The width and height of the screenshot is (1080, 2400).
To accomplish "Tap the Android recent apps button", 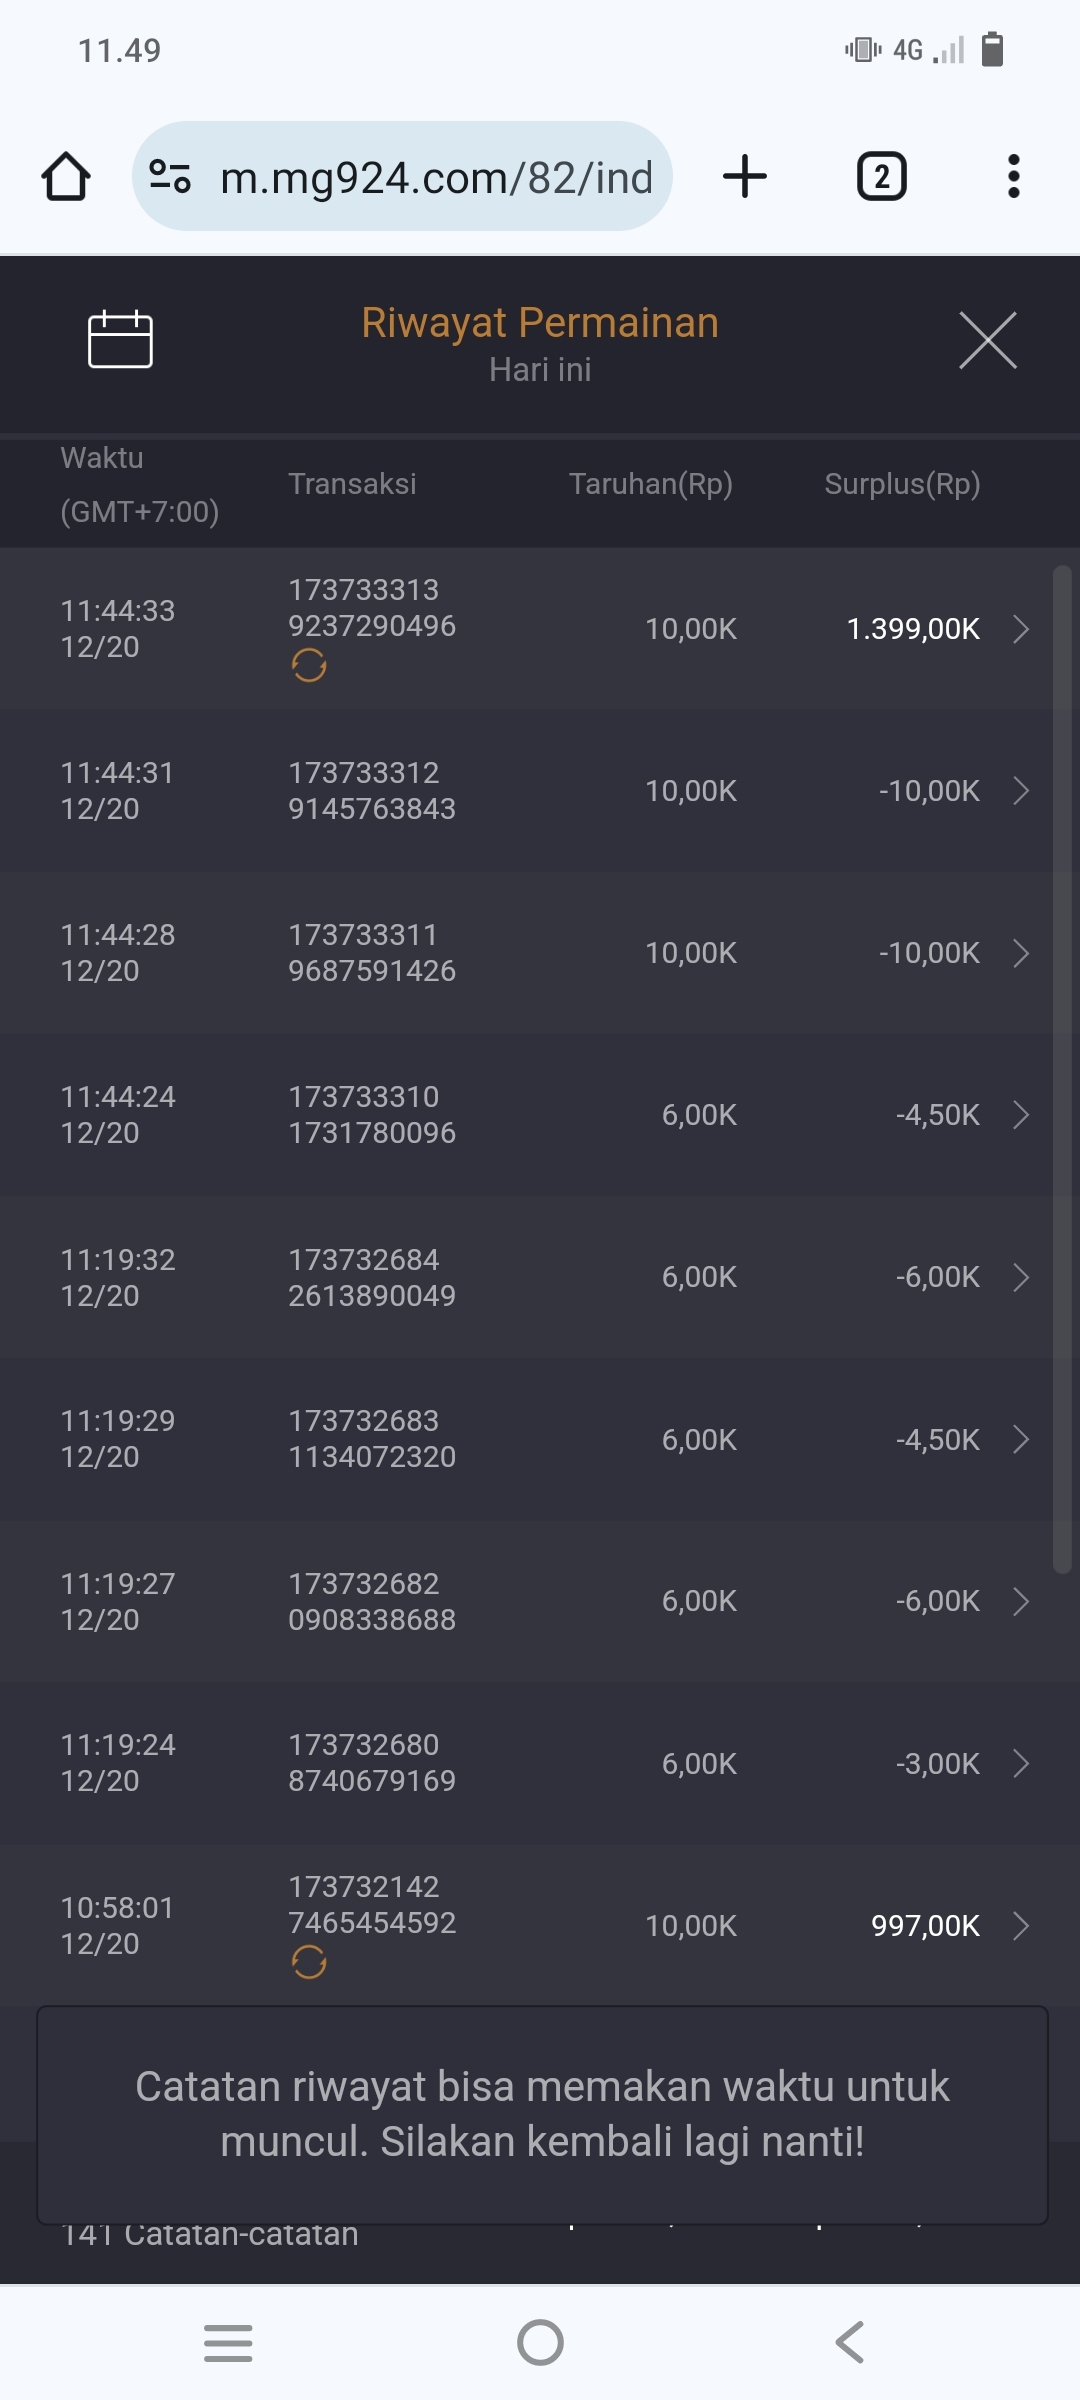I will pos(228,2342).
